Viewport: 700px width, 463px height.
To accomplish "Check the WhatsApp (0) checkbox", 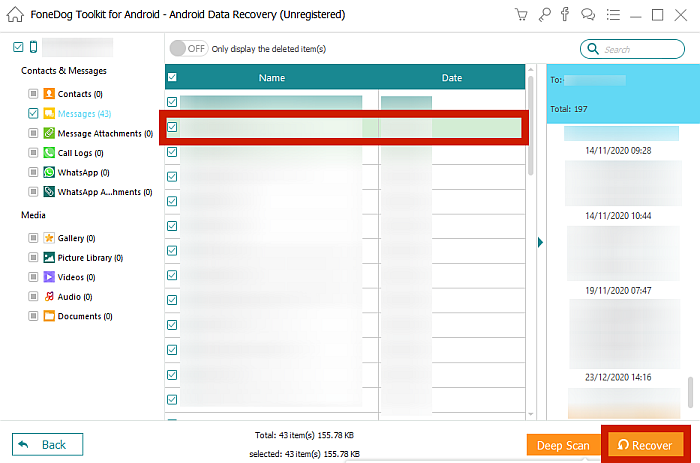I will (x=33, y=172).
